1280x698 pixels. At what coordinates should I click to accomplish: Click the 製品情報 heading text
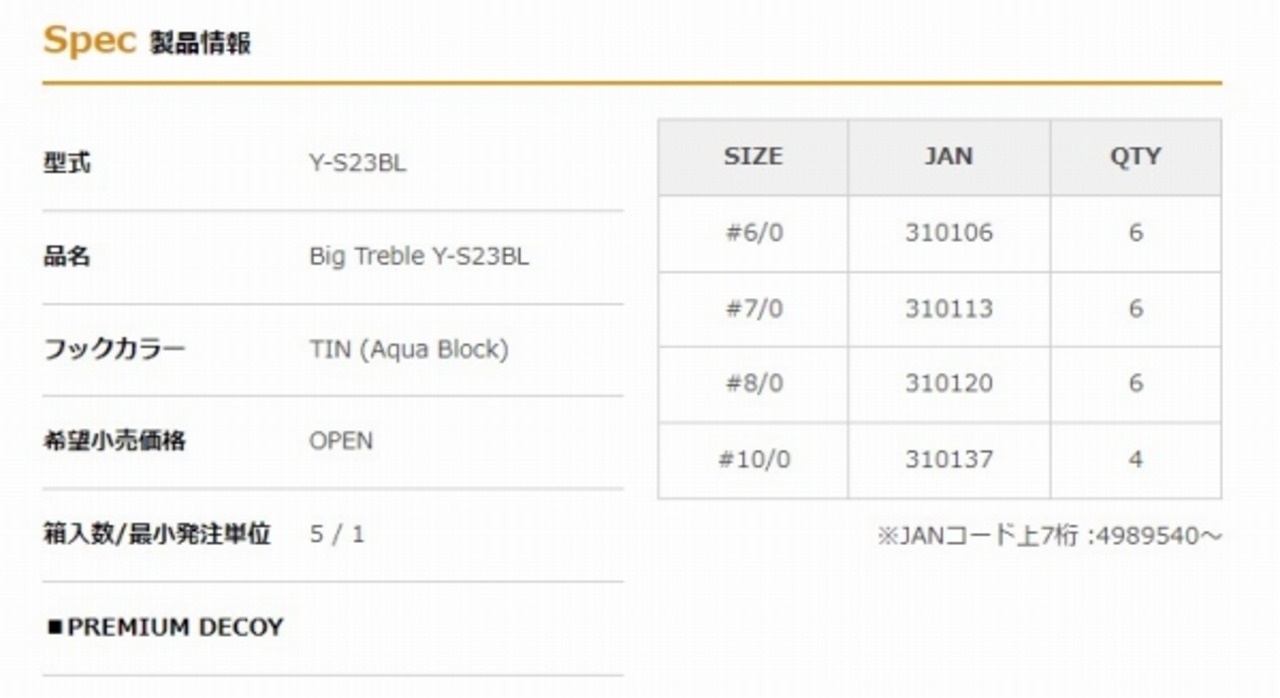click(200, 43)
